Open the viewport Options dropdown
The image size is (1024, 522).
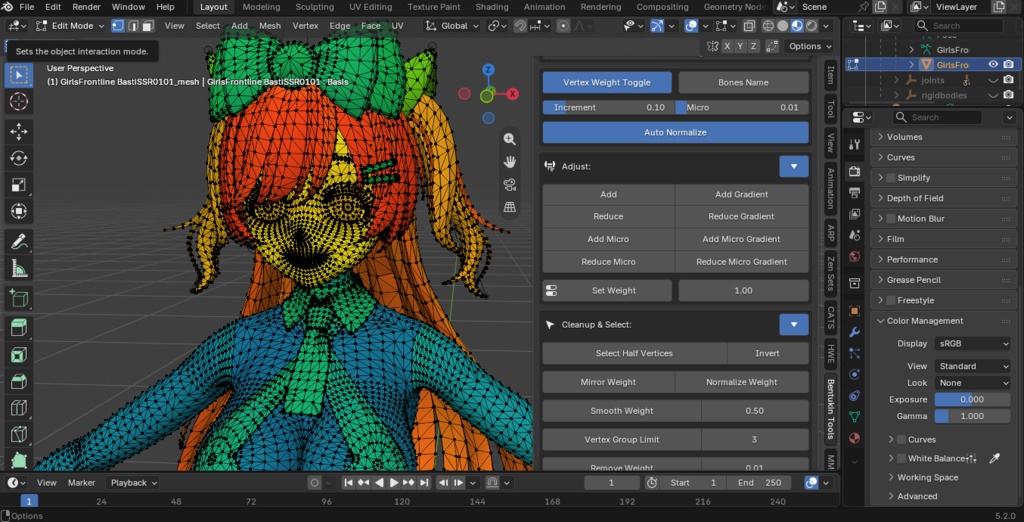coord(809,46)
